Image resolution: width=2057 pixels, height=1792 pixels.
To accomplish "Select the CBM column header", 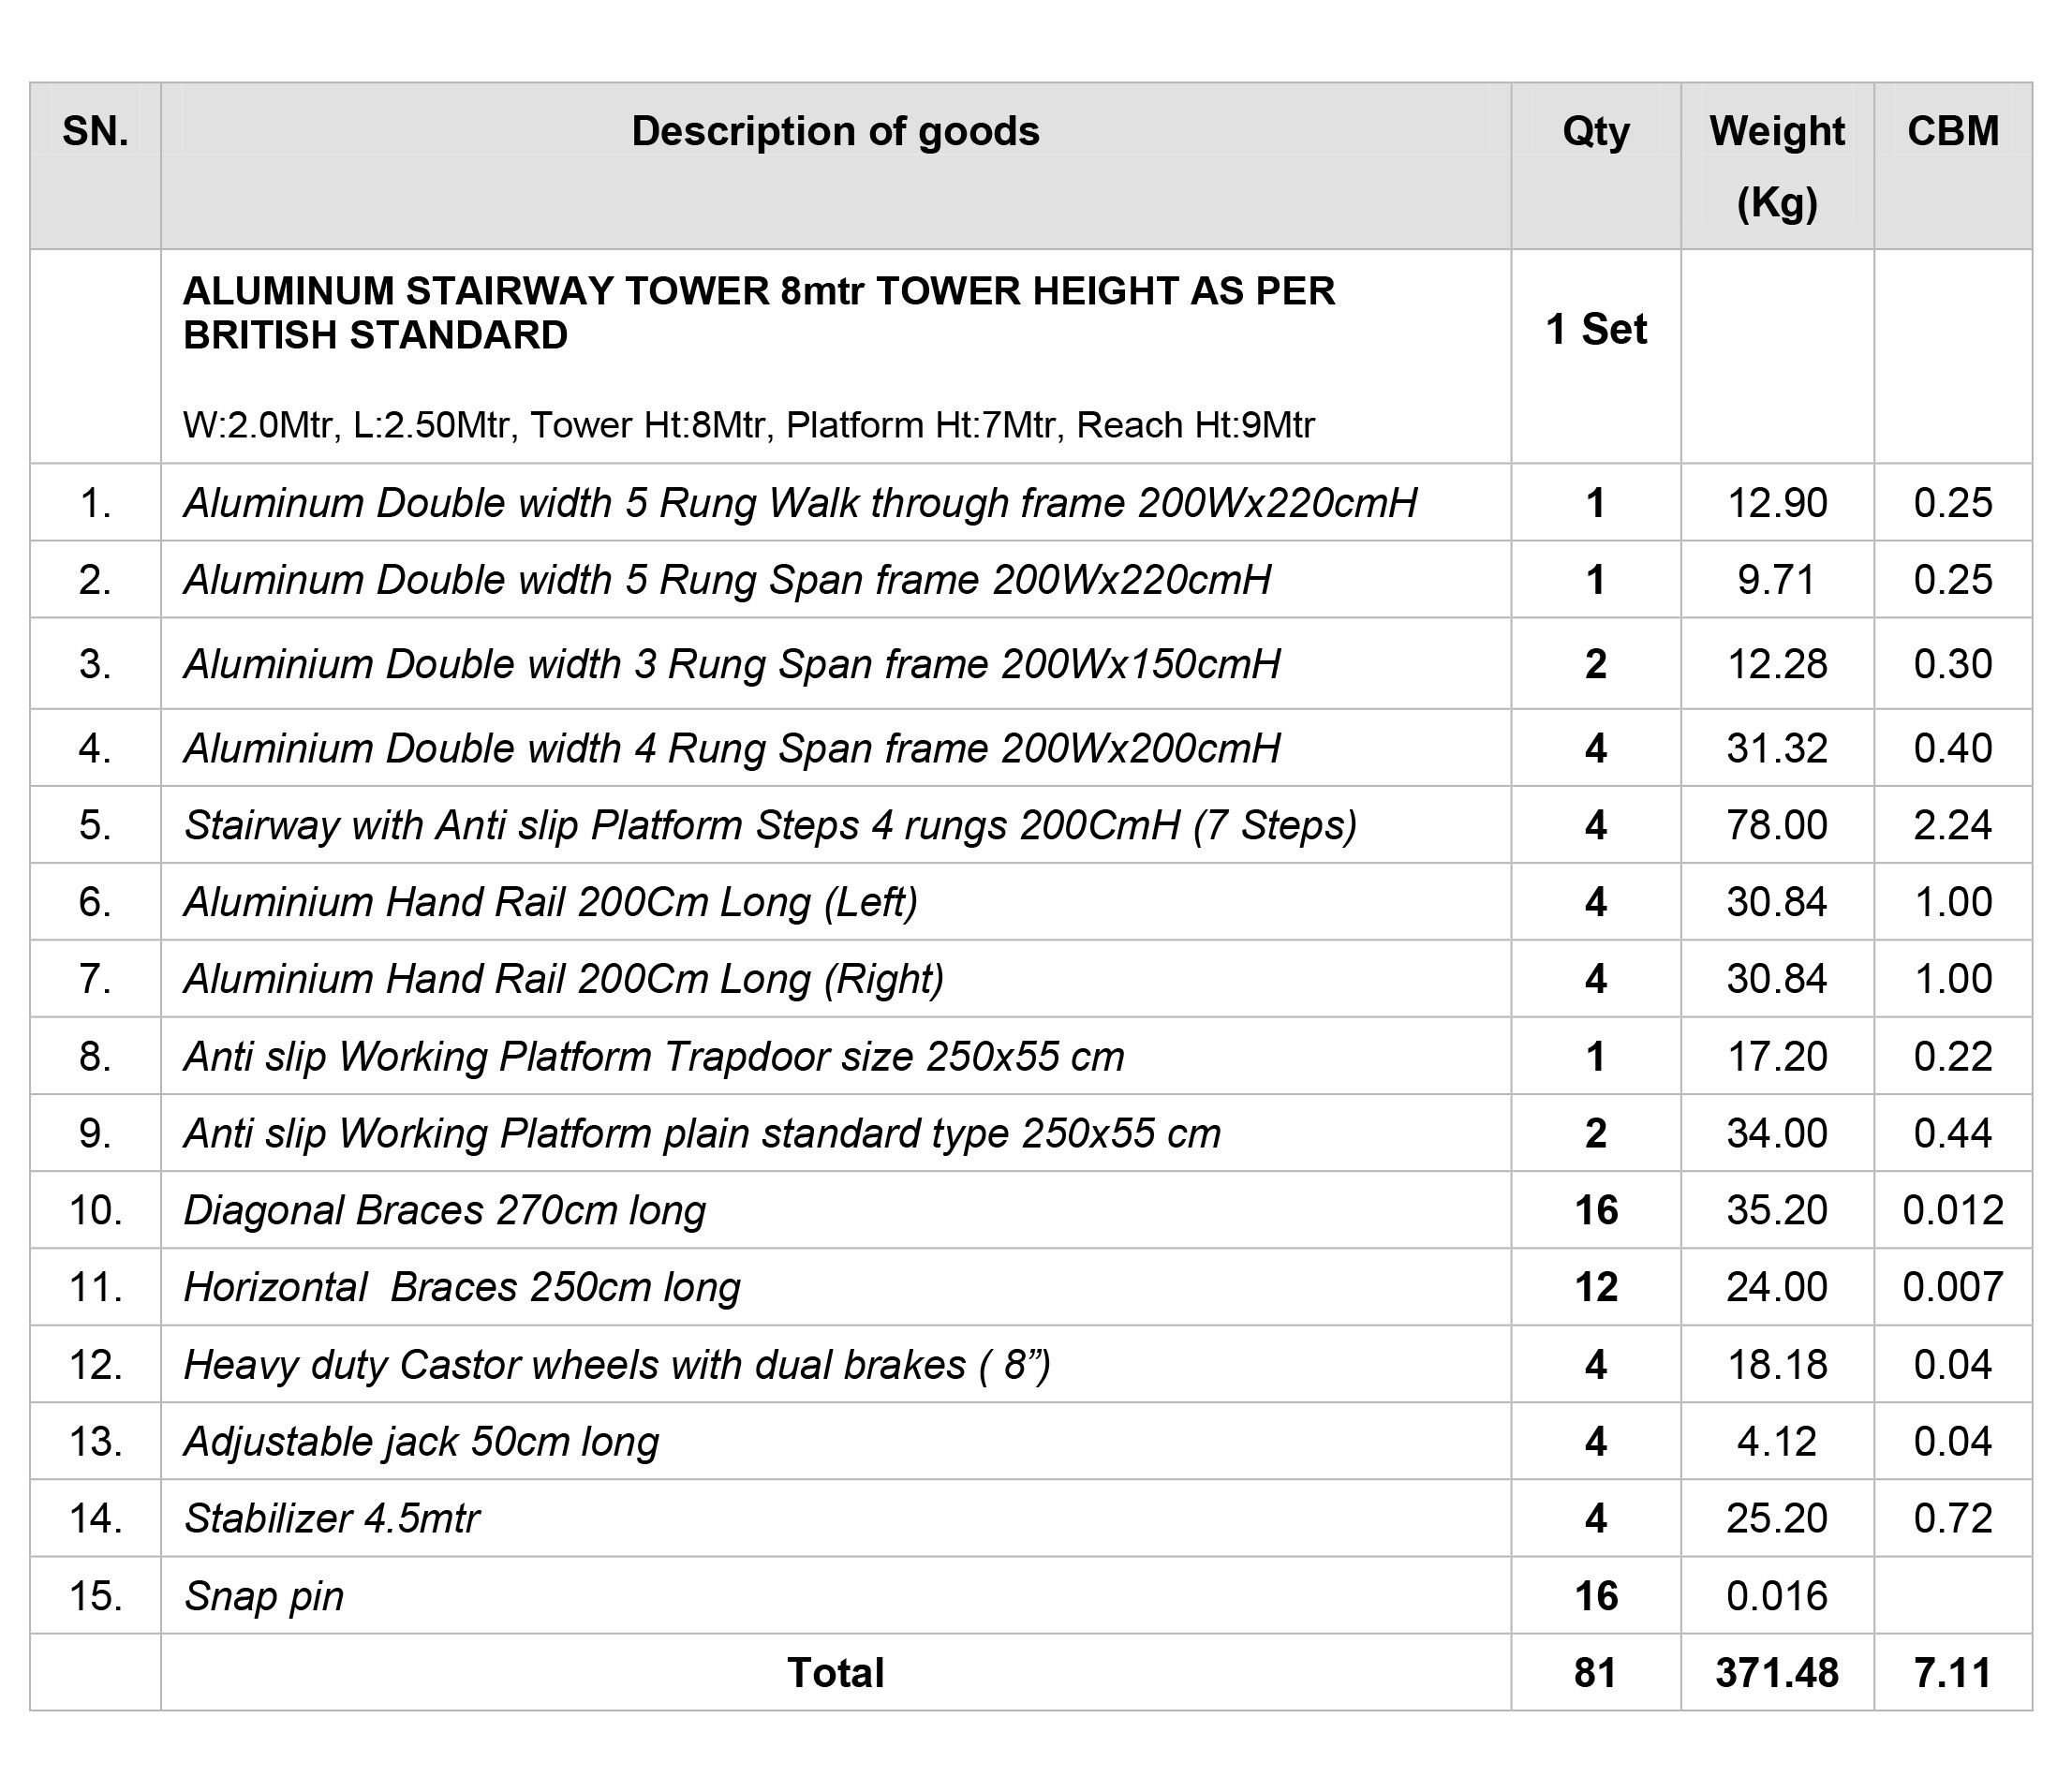I will (x=1952, y=131).
